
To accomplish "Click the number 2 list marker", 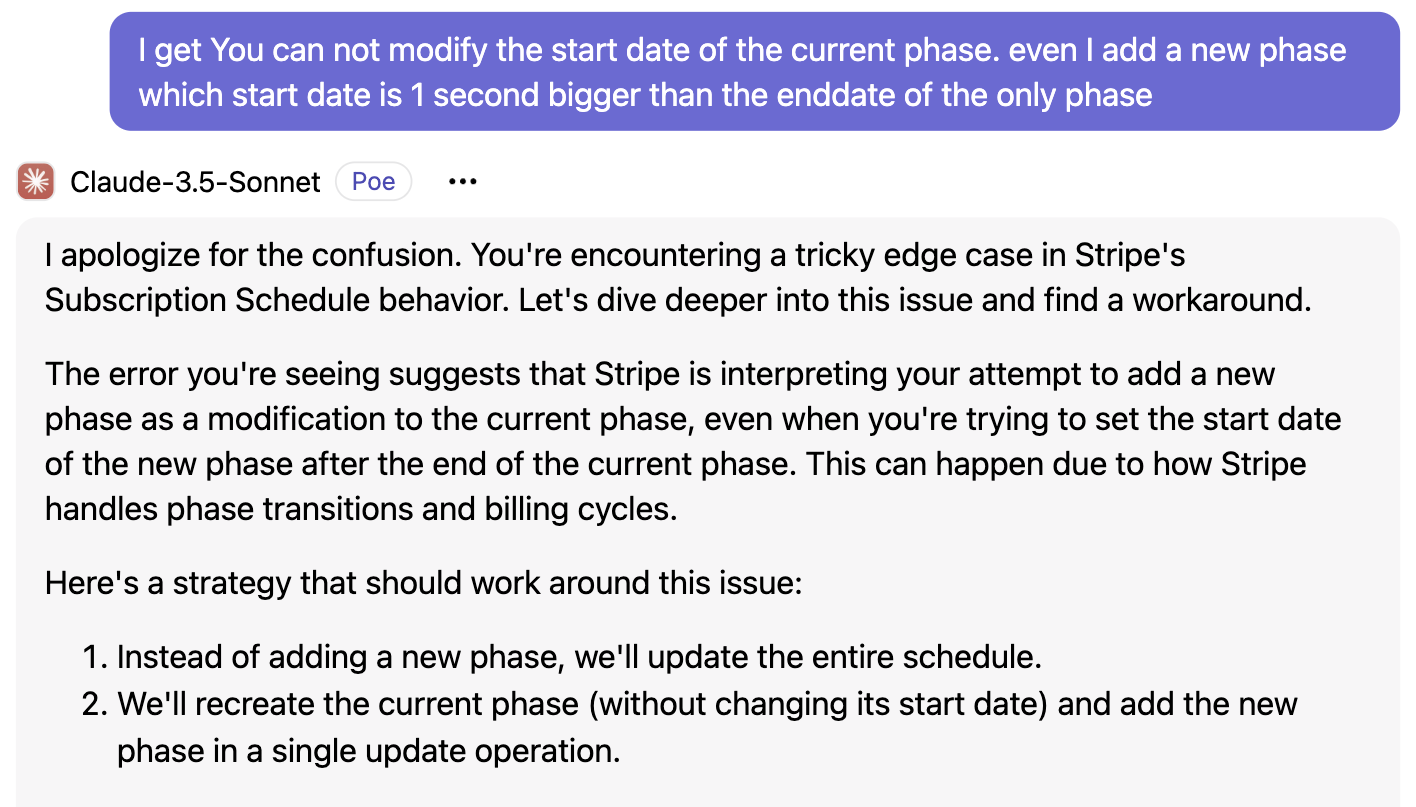I will pos(94,703).
